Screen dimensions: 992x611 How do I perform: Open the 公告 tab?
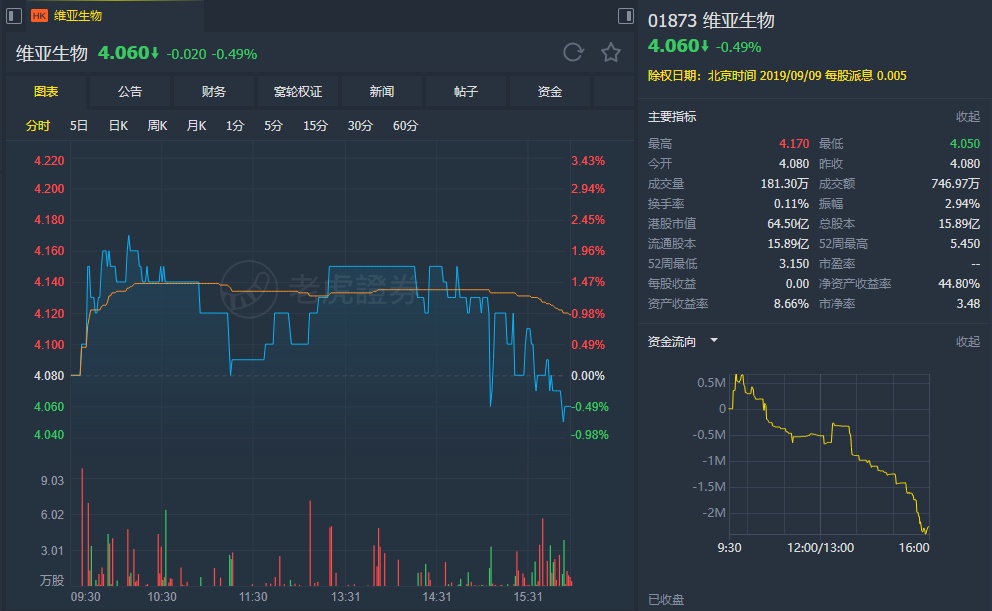click(x=130, y=92)
